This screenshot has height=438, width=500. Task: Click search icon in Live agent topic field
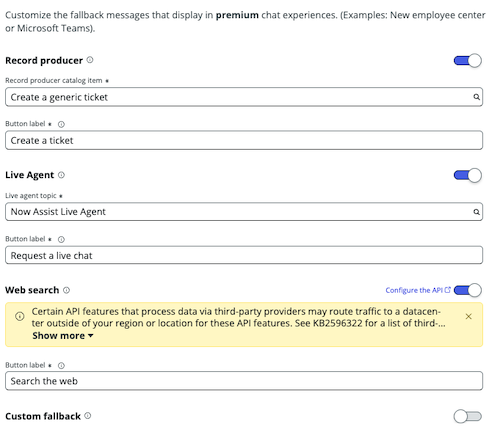(477, 212)
